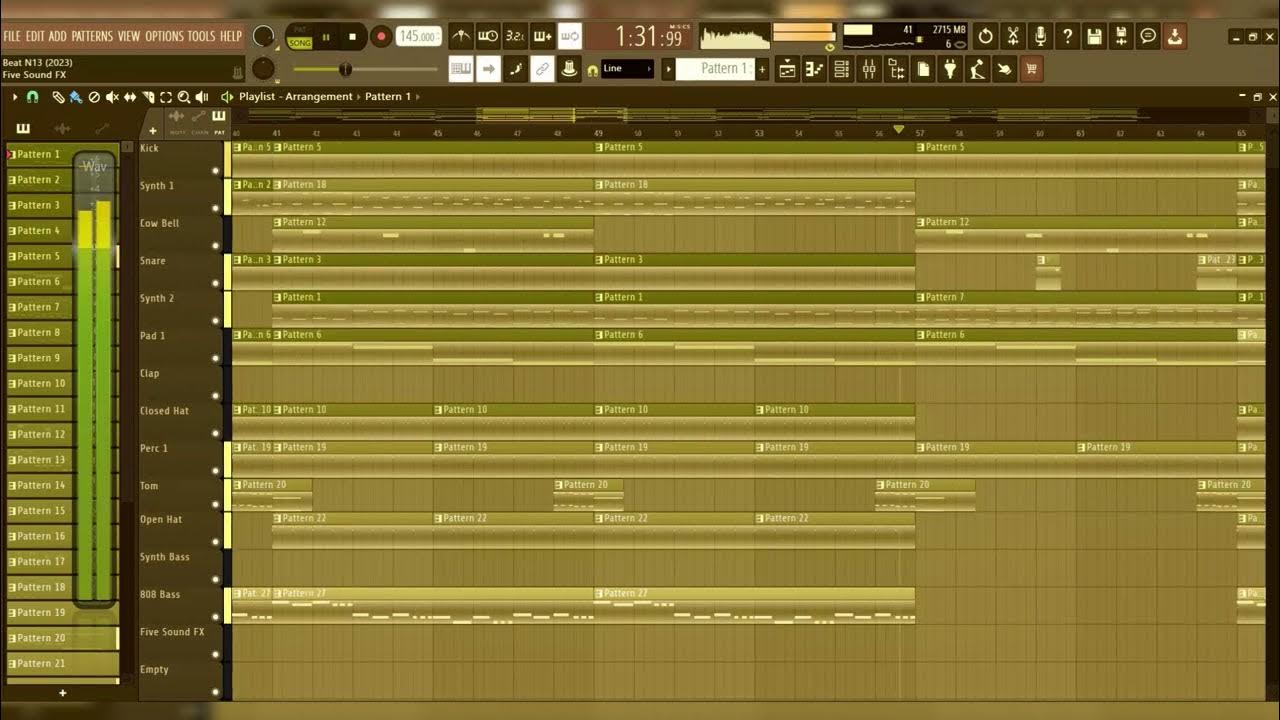Open the PATTERNS menu

[x=92, y=36]
